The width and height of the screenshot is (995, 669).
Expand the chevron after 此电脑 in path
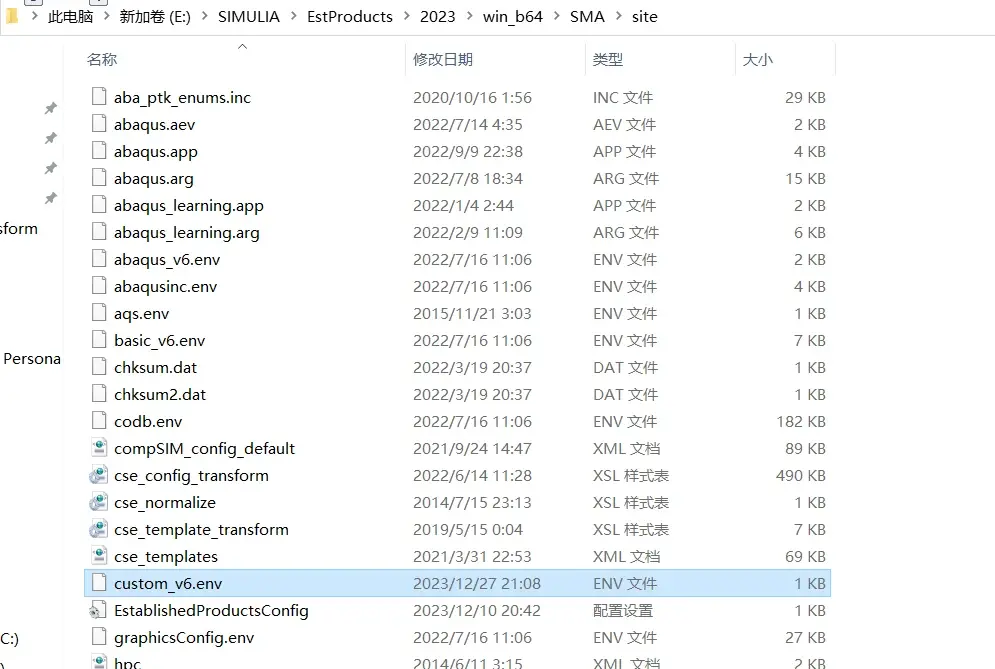[107, 17]
